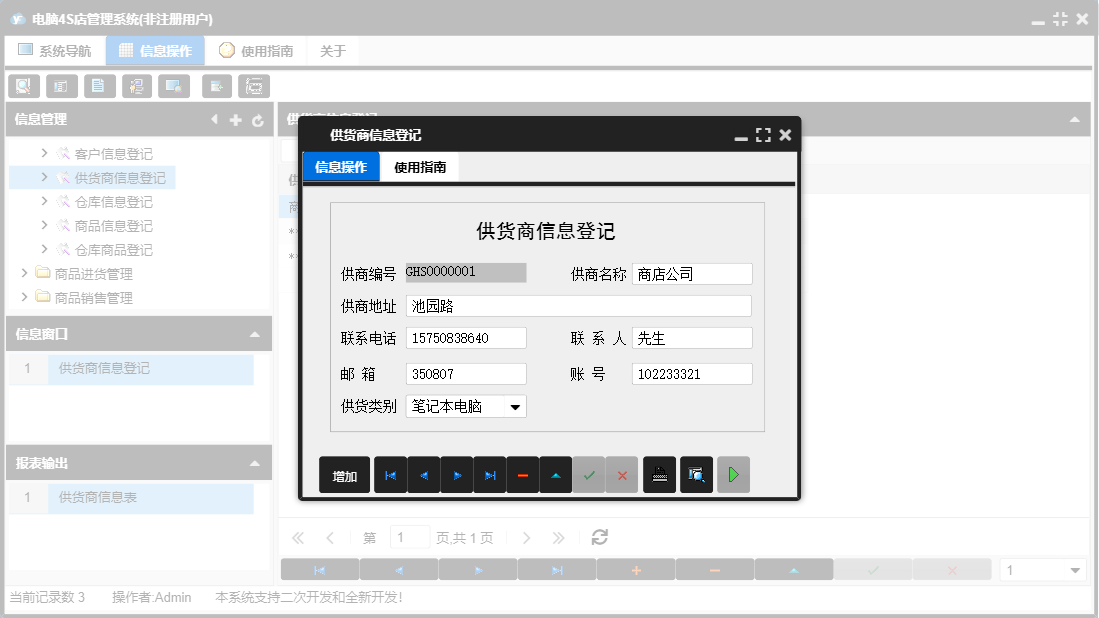Click the document toolbar icon
The height and width of the screenshot is (618, 1099).
[x=99, y=86]
